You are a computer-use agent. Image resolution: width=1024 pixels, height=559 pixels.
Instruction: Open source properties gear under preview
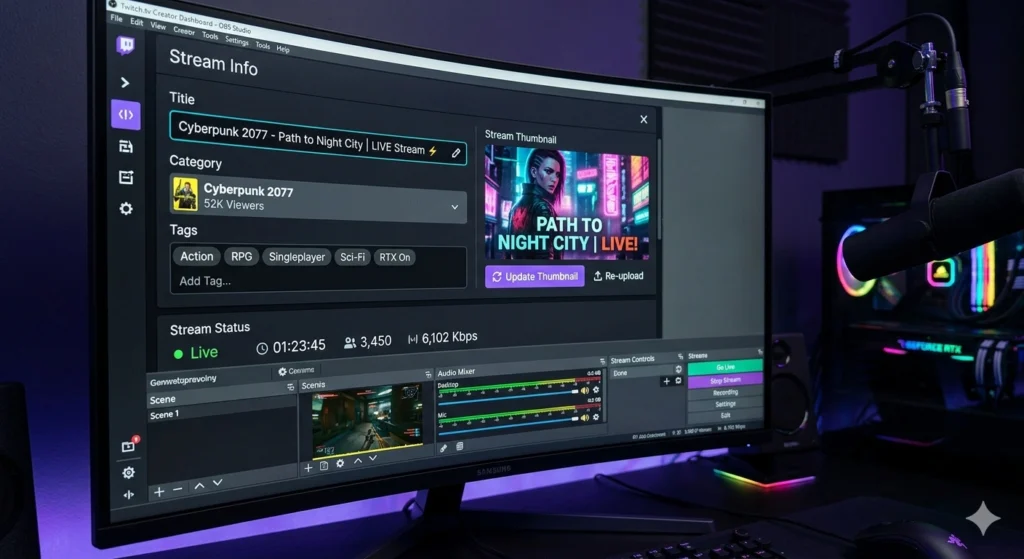pos(340,463)
